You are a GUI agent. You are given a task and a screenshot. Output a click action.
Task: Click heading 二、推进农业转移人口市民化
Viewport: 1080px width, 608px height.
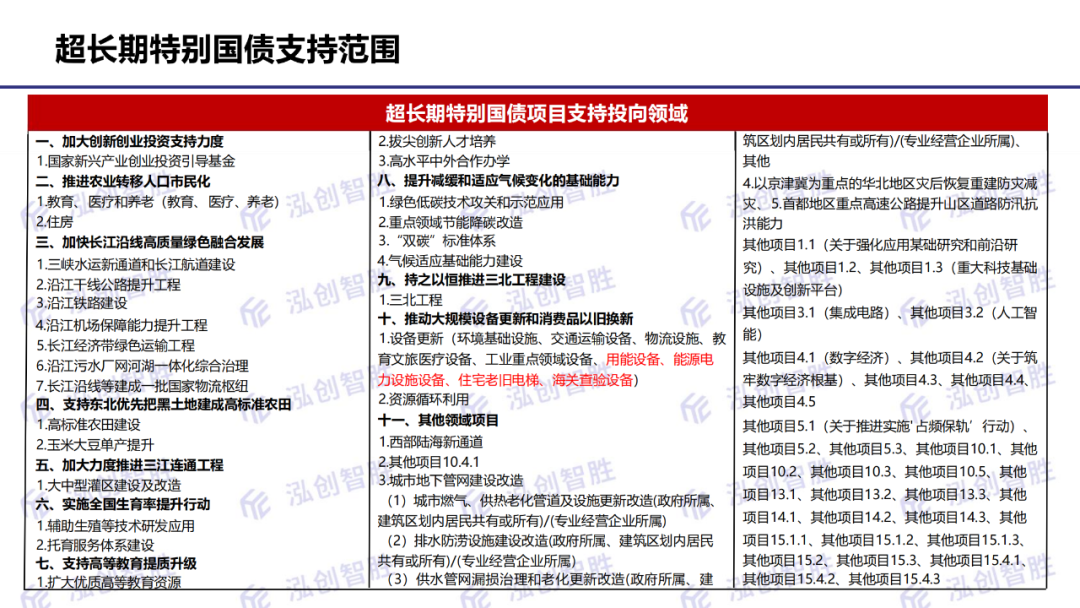click(123, 182)
